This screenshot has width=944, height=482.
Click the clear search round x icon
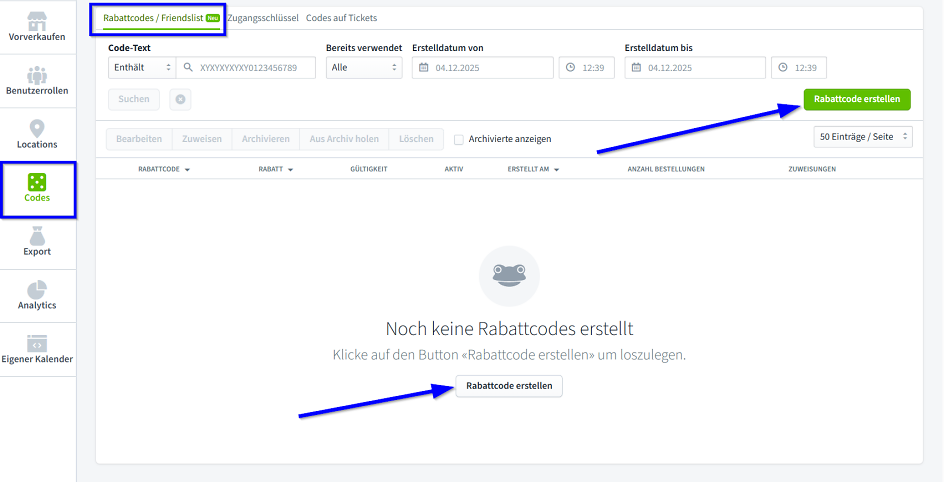click(x=180, y=99)
